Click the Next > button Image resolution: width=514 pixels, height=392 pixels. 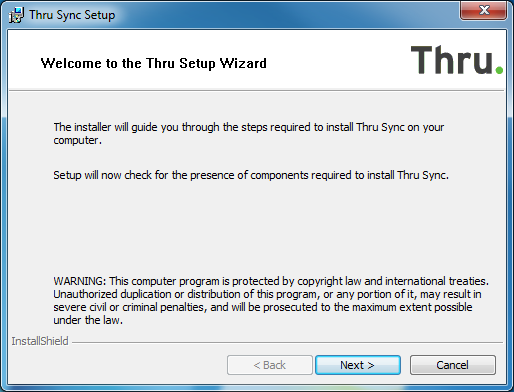[358, 365]
